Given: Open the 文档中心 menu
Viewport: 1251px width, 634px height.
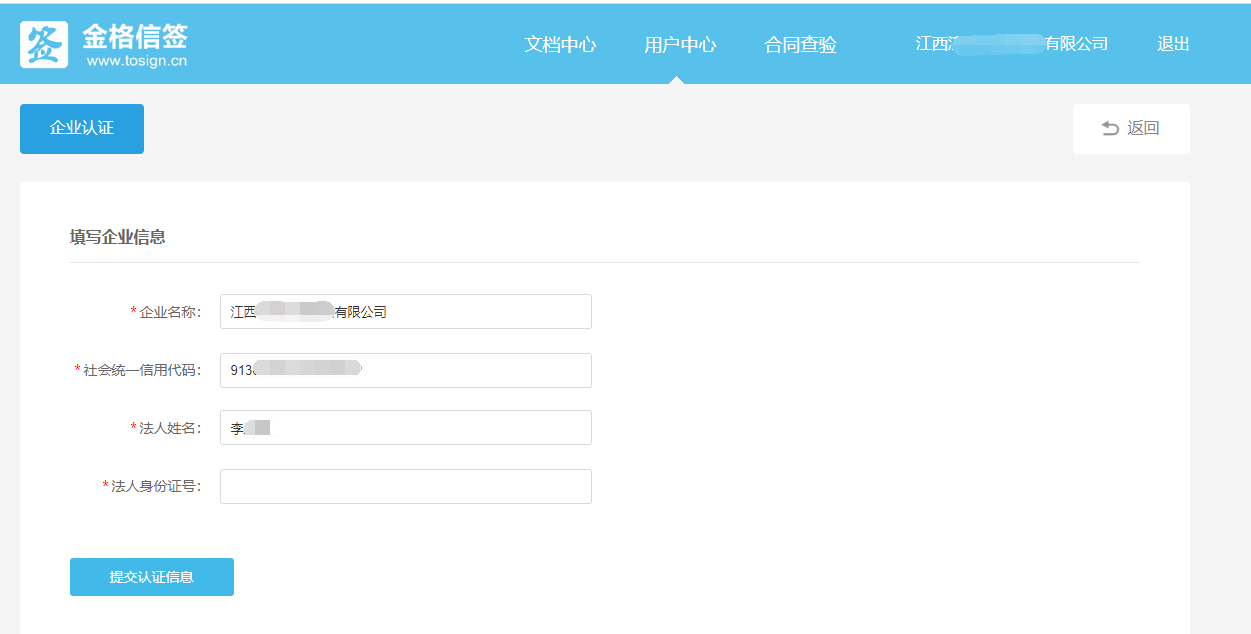Looking at the screenshot, I should pyautogui.click(x=560, y=45).
